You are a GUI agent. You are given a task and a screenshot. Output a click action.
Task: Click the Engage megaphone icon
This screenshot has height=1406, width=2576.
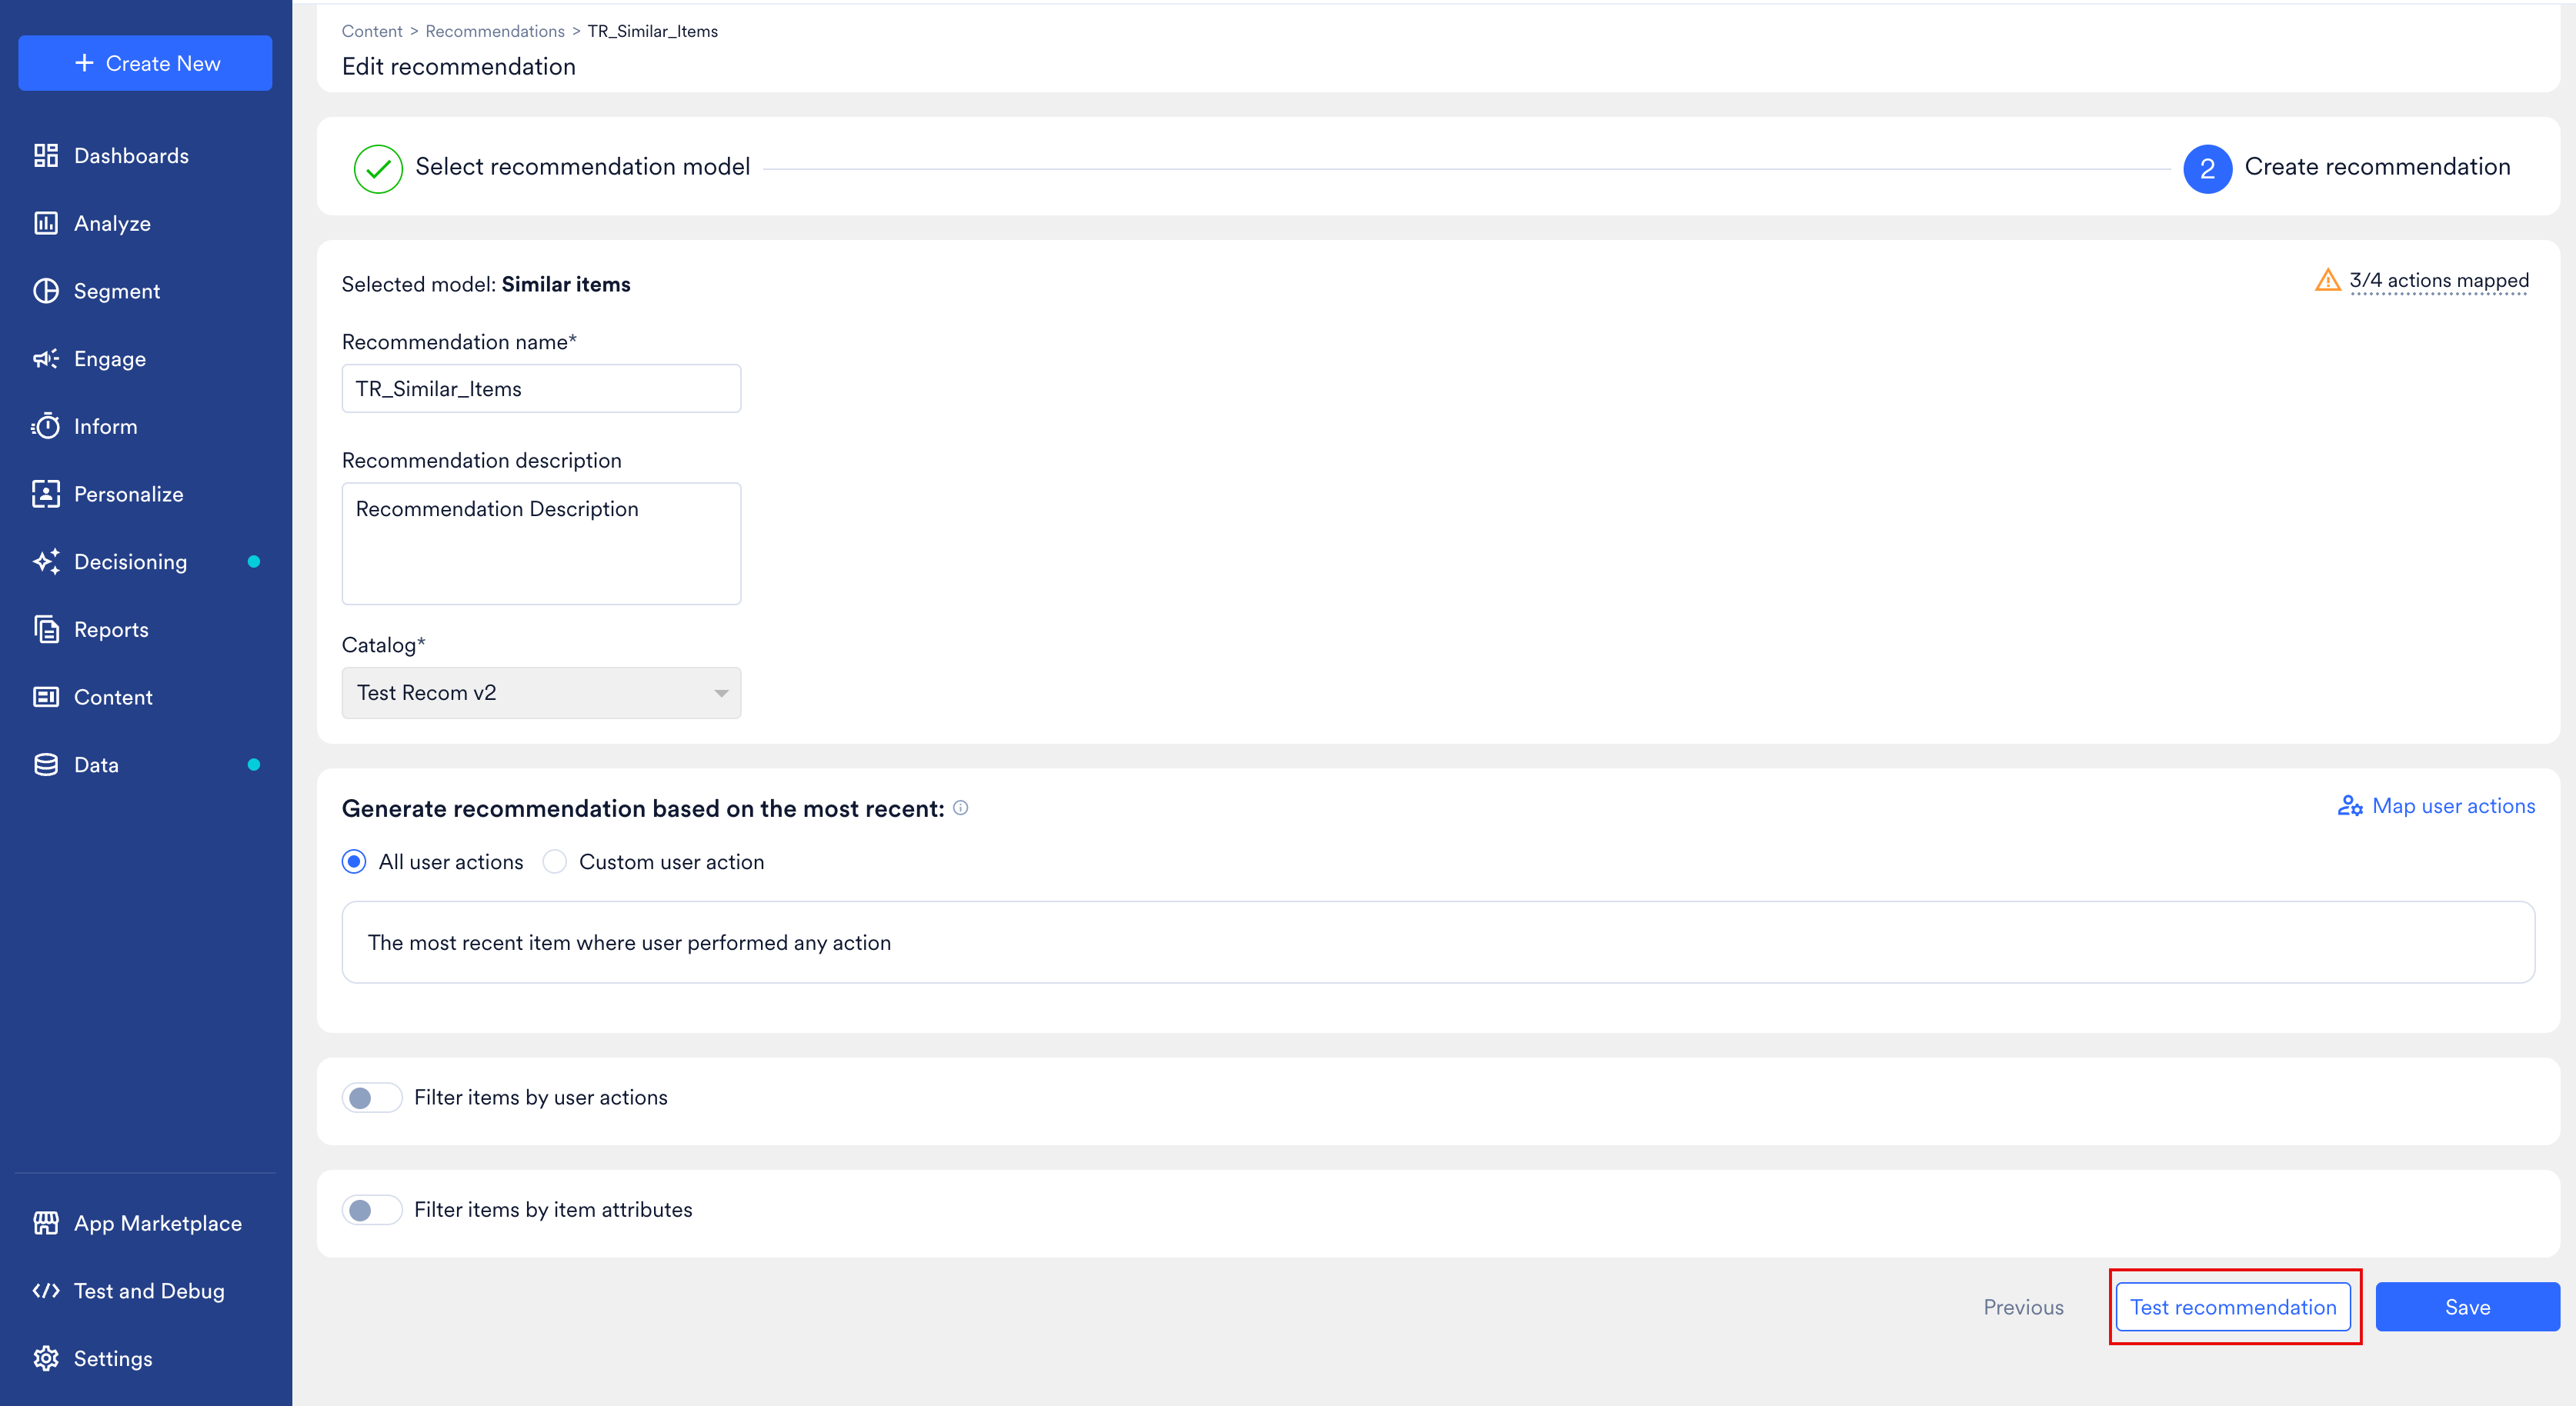(x=46, y=358)
